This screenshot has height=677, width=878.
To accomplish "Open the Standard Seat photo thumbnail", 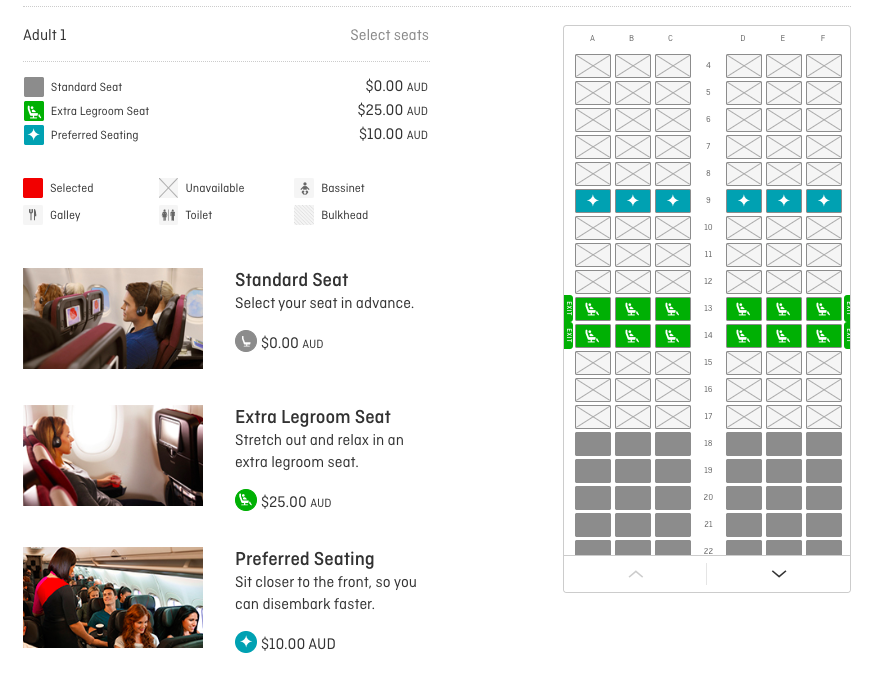I will click(x=113, y=318).
